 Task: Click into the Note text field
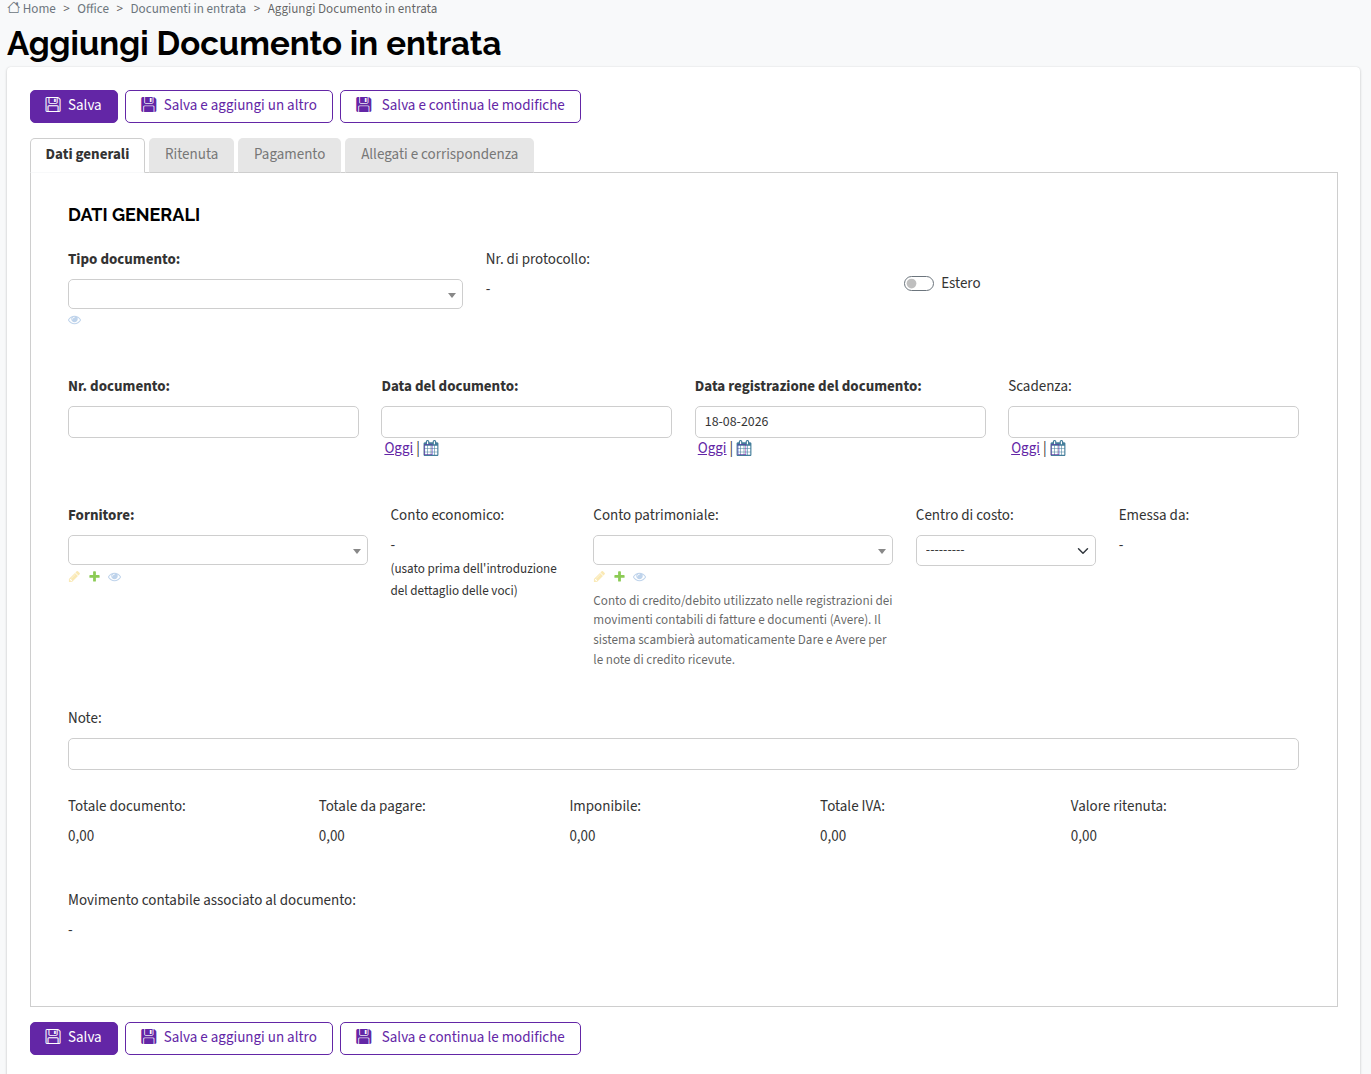point(683,754)
